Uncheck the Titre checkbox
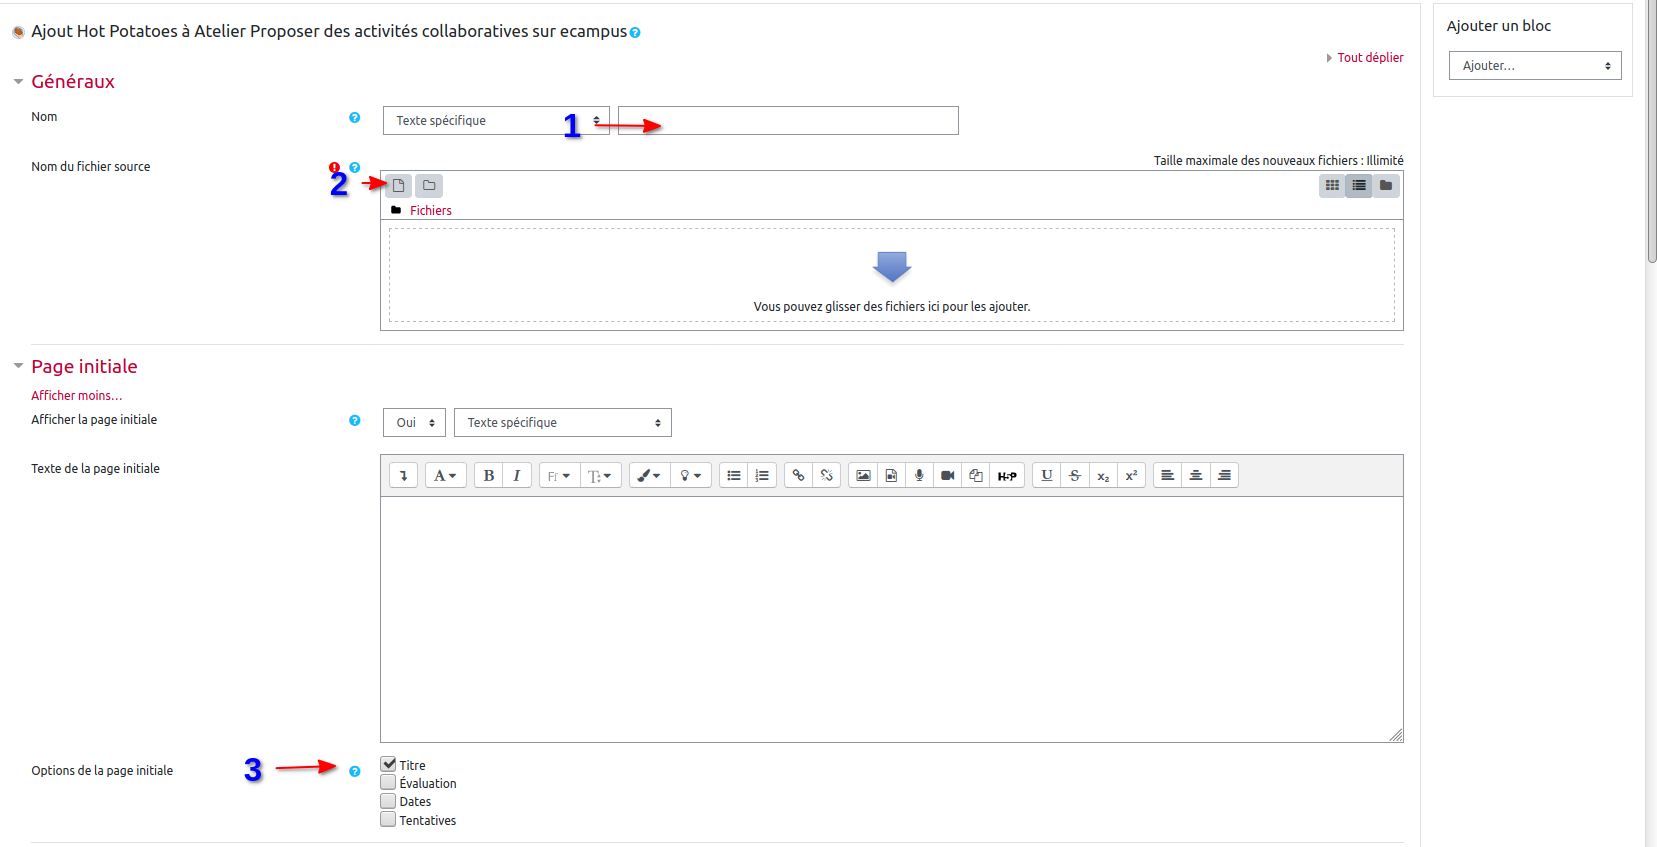Screen dimensions: 1657x847 pyautogui.click(x=388, y=764)
